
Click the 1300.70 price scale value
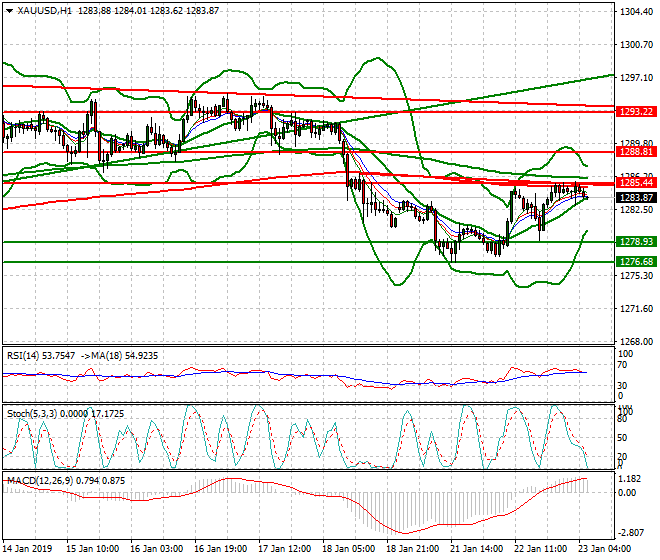point(637,45)
